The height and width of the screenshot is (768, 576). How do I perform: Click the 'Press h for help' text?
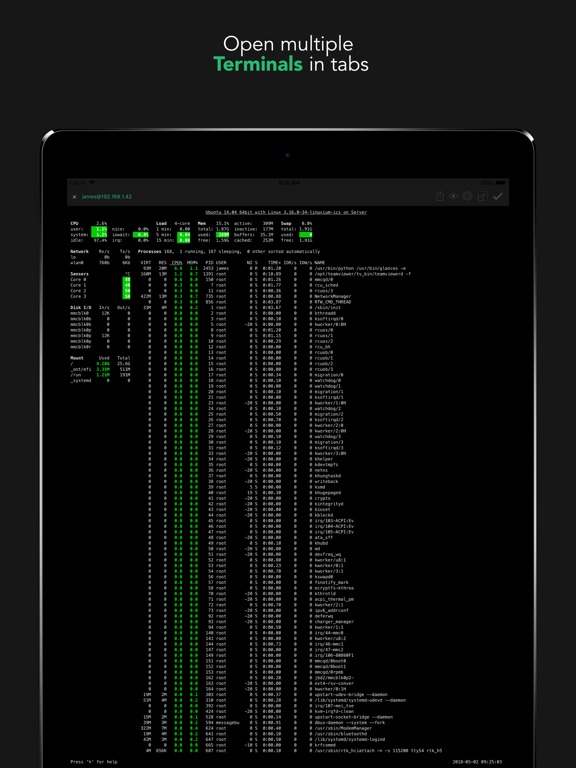point(94,762)
